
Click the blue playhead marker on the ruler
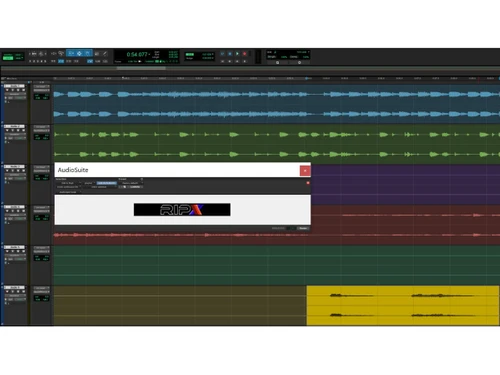(306, 78)
